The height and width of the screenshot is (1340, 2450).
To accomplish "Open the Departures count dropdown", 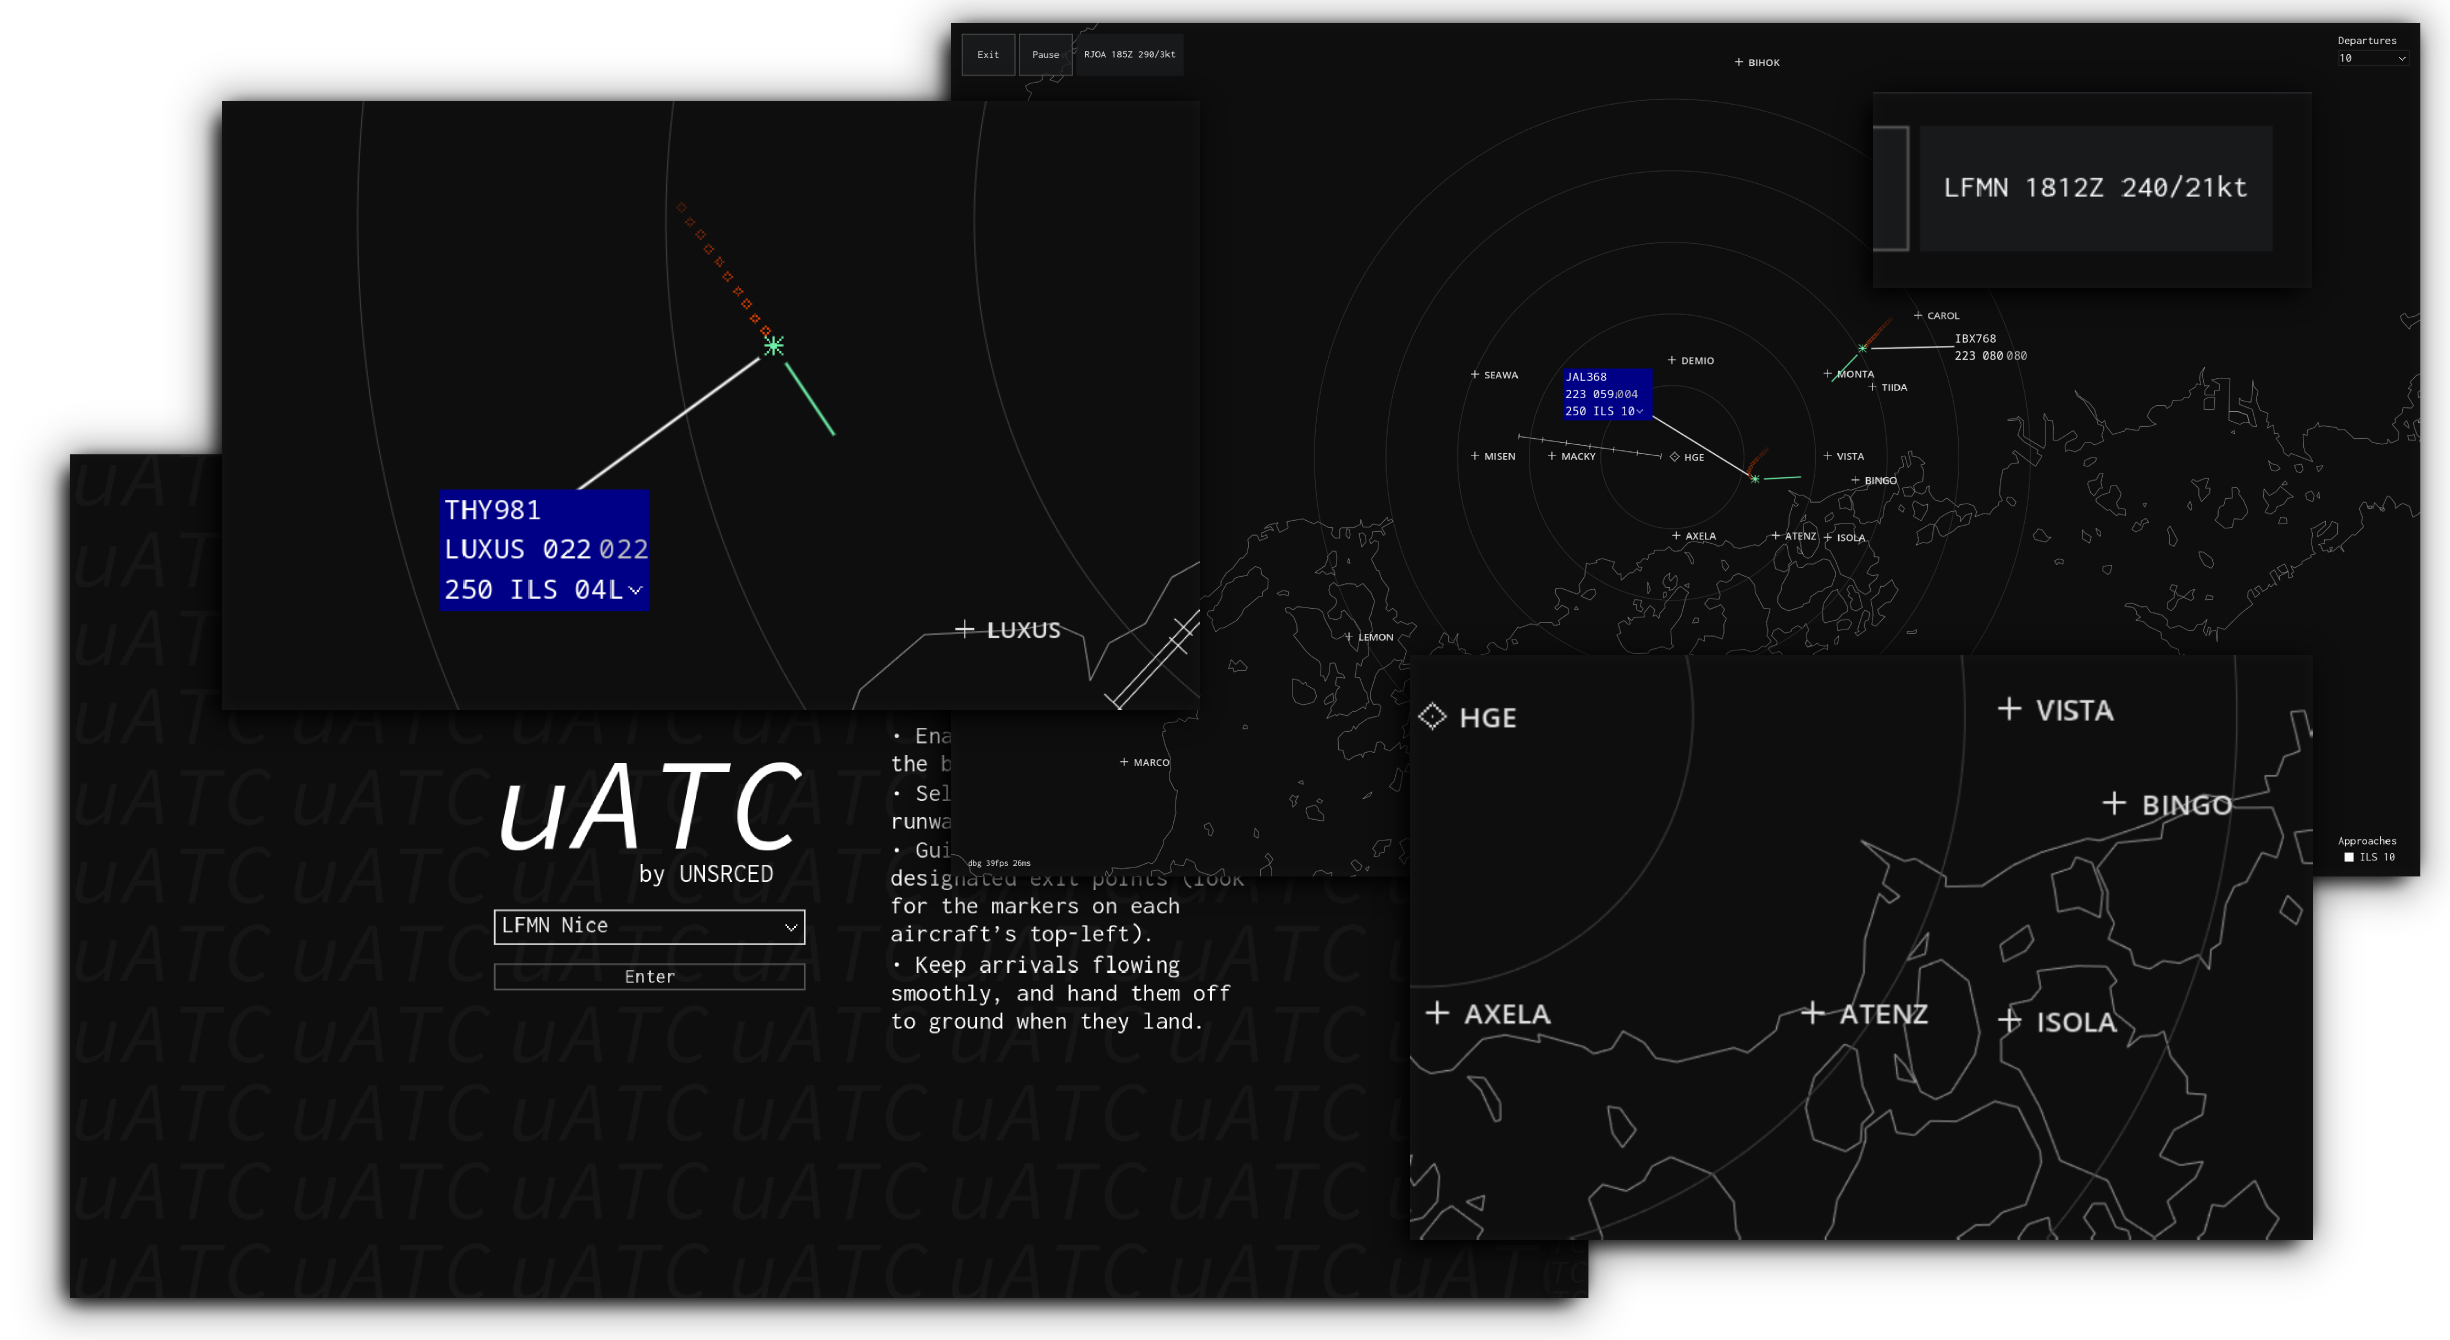I will [2372, 57].
